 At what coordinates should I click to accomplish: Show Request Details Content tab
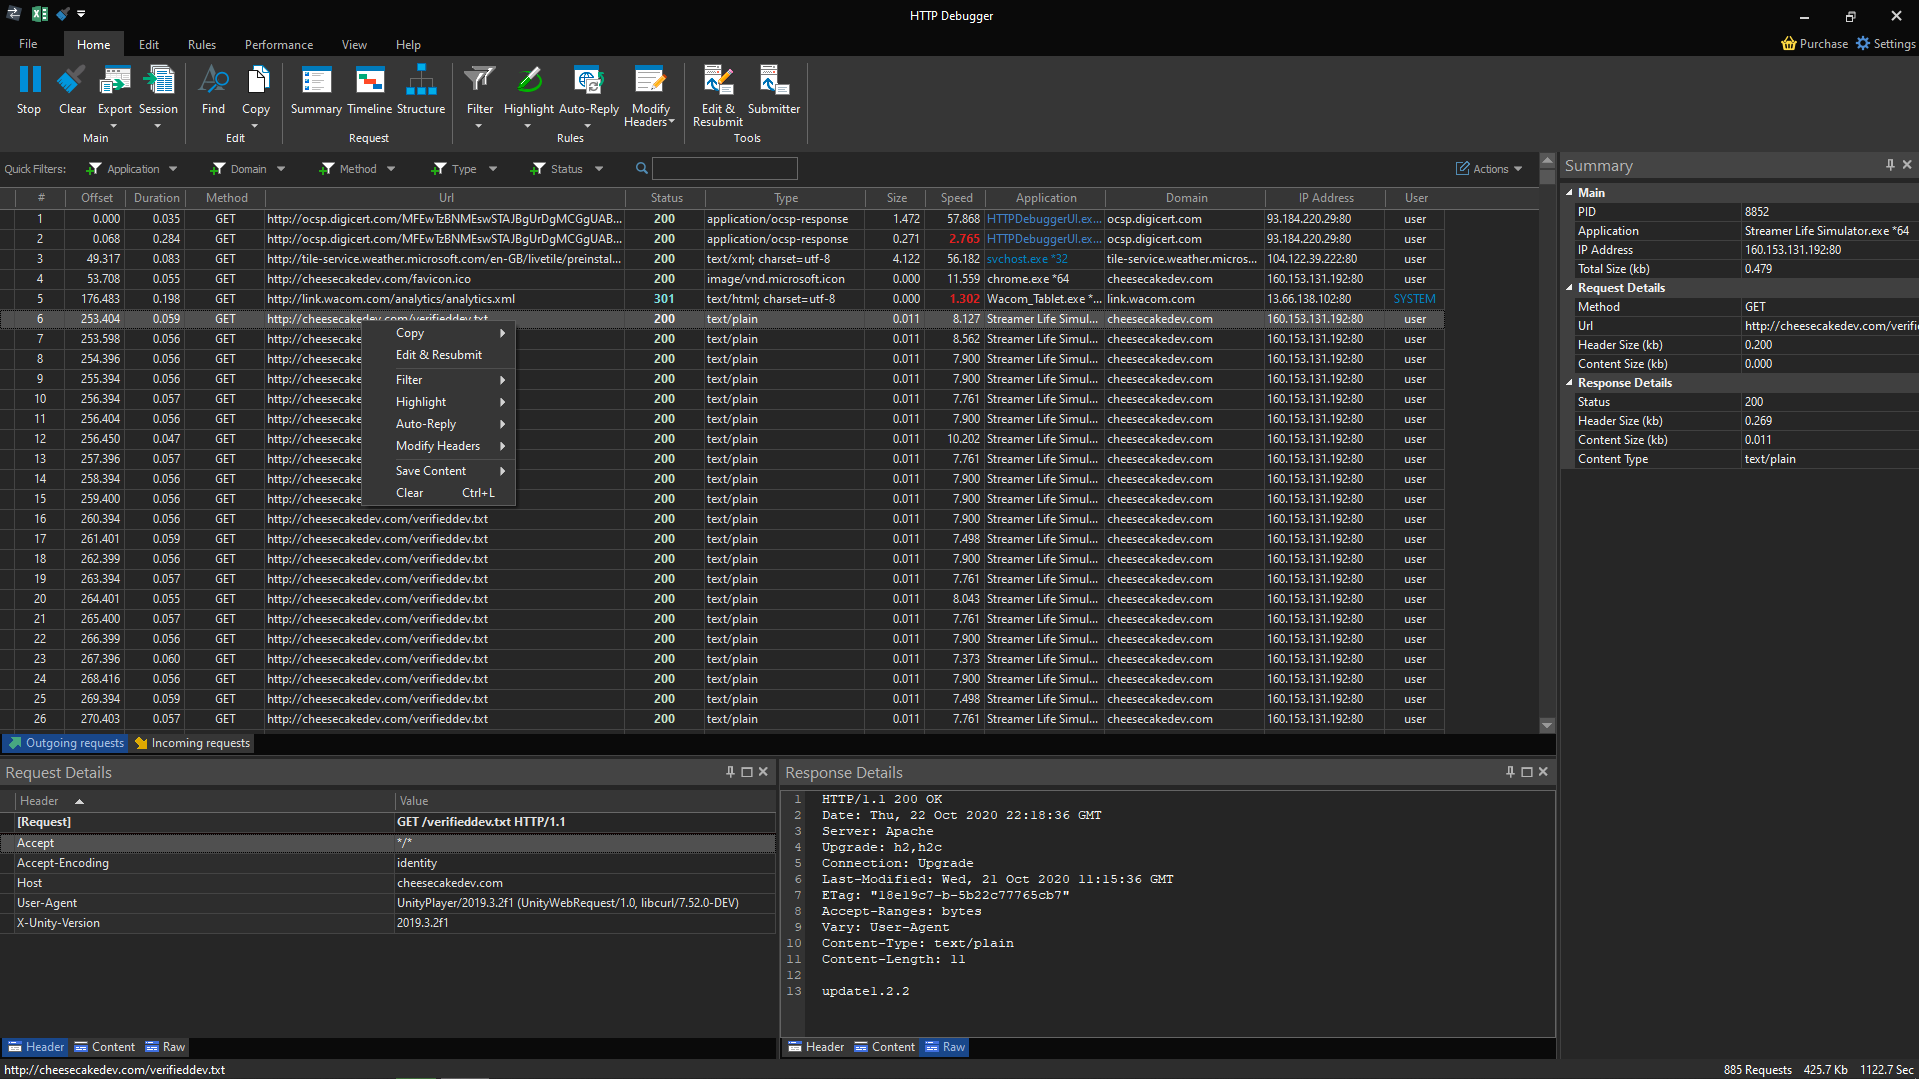click(x=104, y=1047)
